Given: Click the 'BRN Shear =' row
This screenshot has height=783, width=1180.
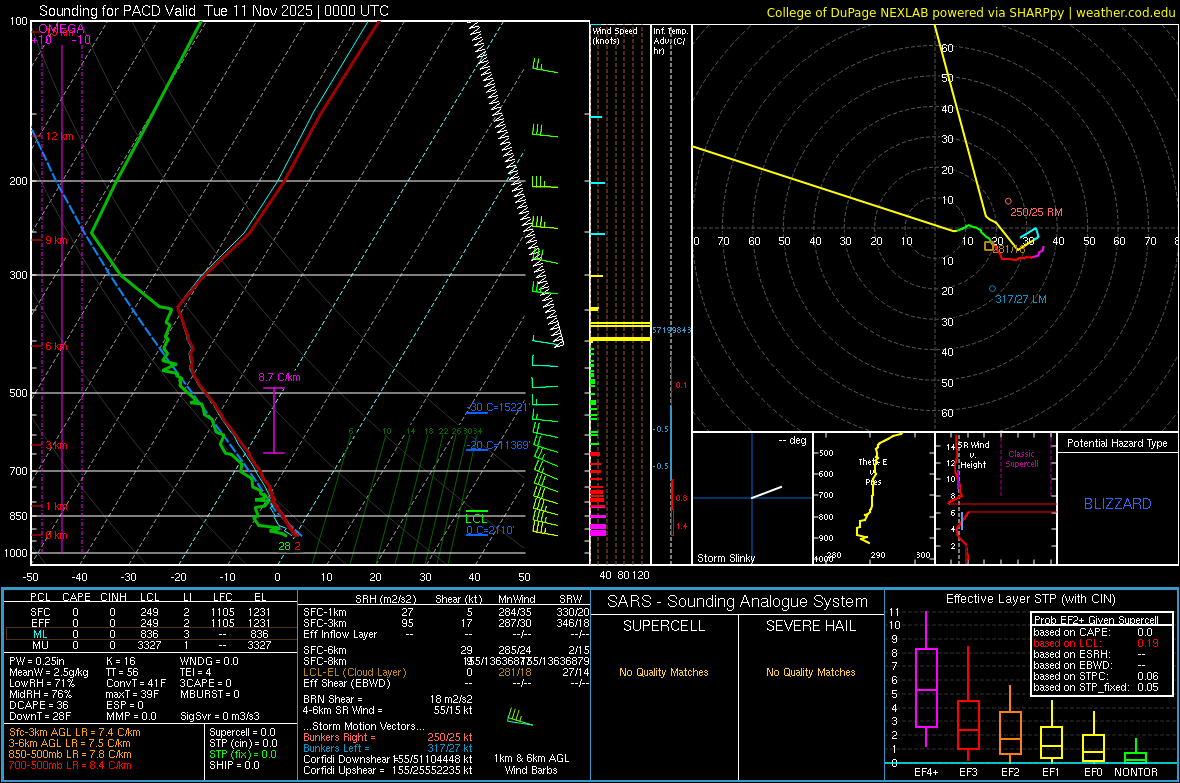Looking at the screenshot, I should (x=388, y=699).
